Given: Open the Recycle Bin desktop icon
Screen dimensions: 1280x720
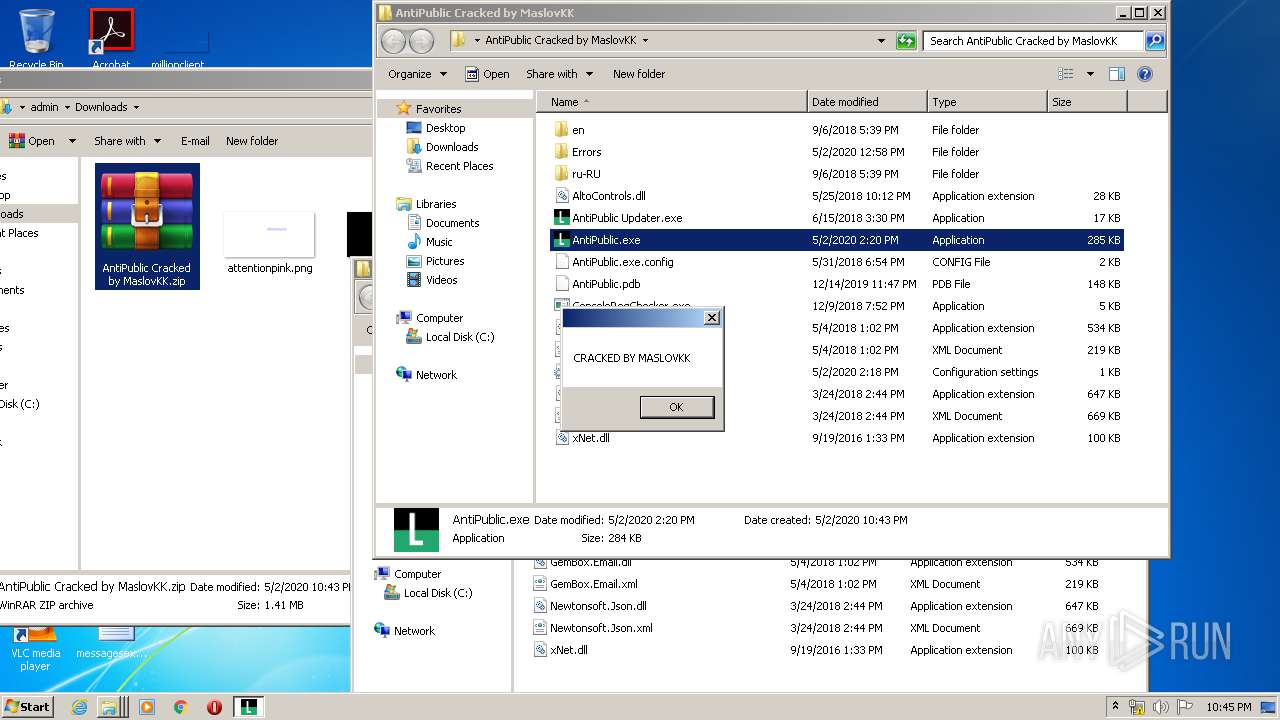Looking at the screenshot, I should click(x=36, y=38).
